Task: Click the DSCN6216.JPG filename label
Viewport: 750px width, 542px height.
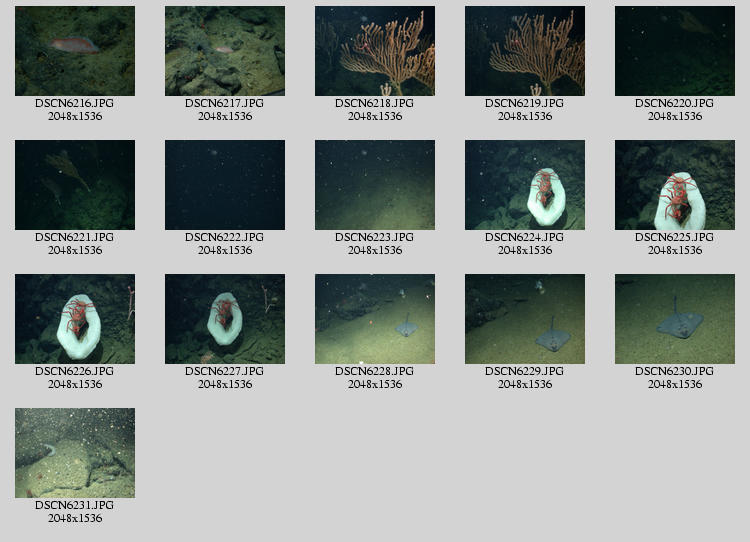Action: coord(75,104)
